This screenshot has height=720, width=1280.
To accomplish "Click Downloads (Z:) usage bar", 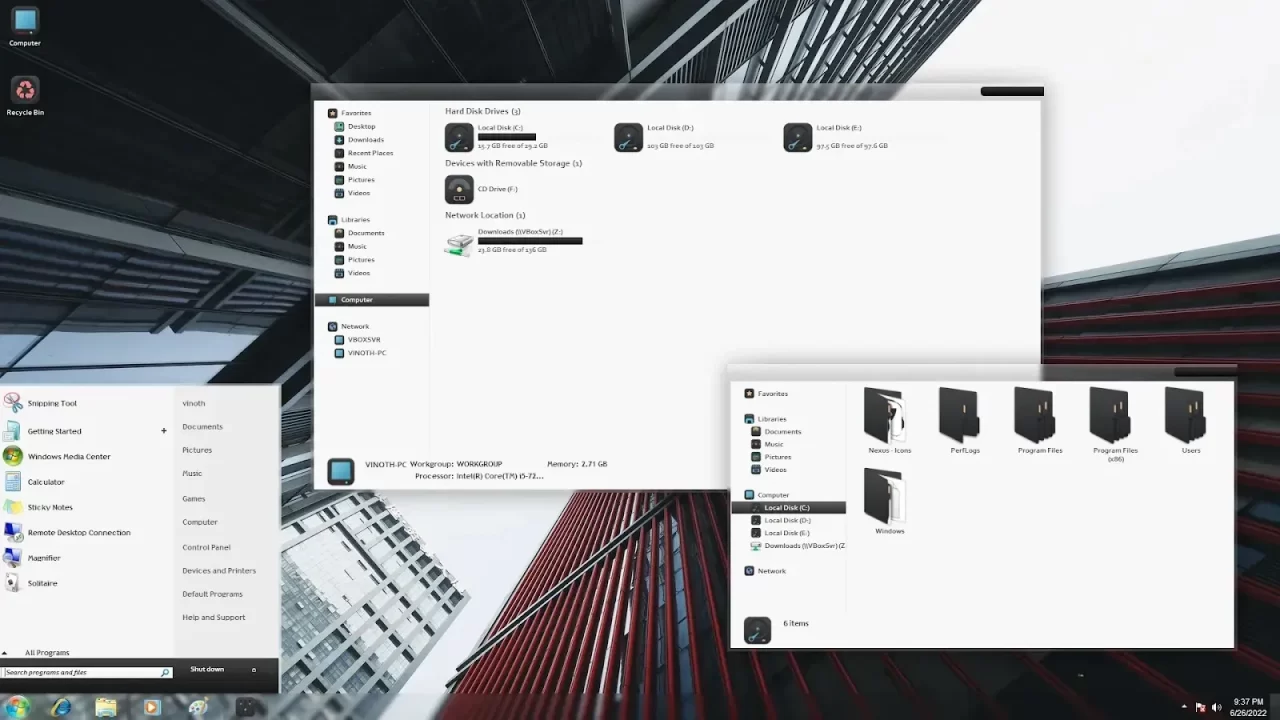I will point(530,241).
